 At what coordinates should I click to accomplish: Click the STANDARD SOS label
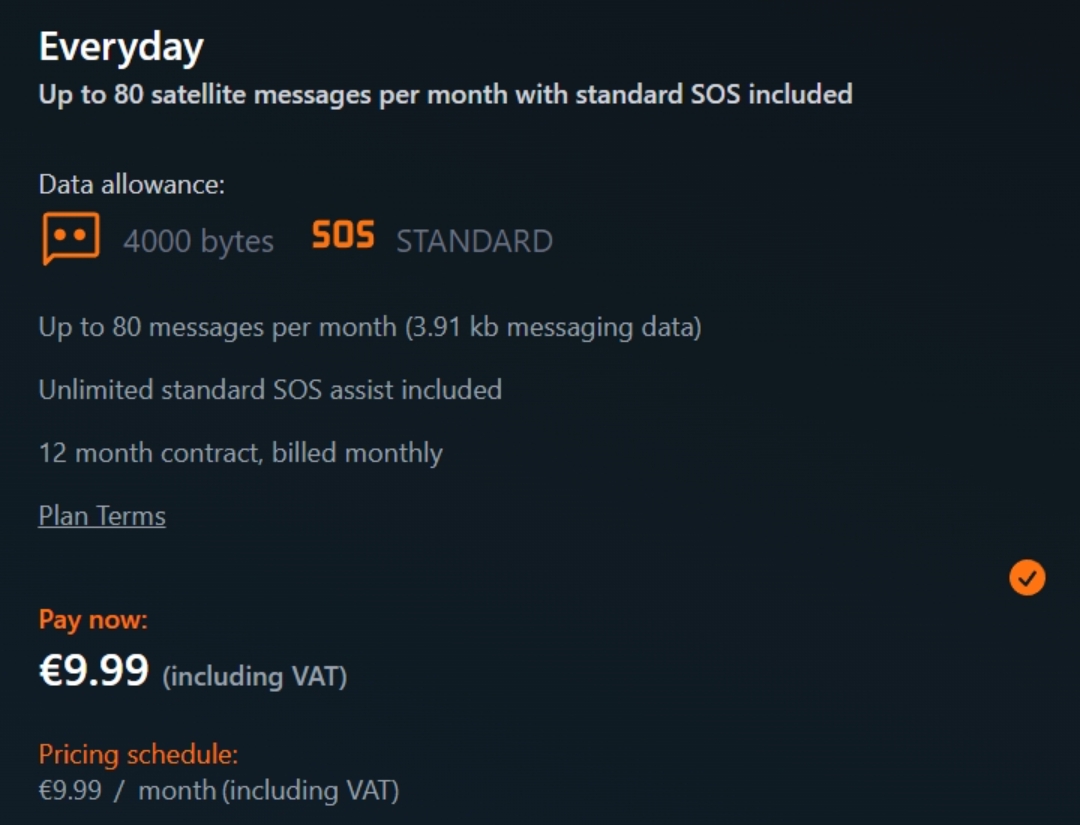(x=474, y=242)
